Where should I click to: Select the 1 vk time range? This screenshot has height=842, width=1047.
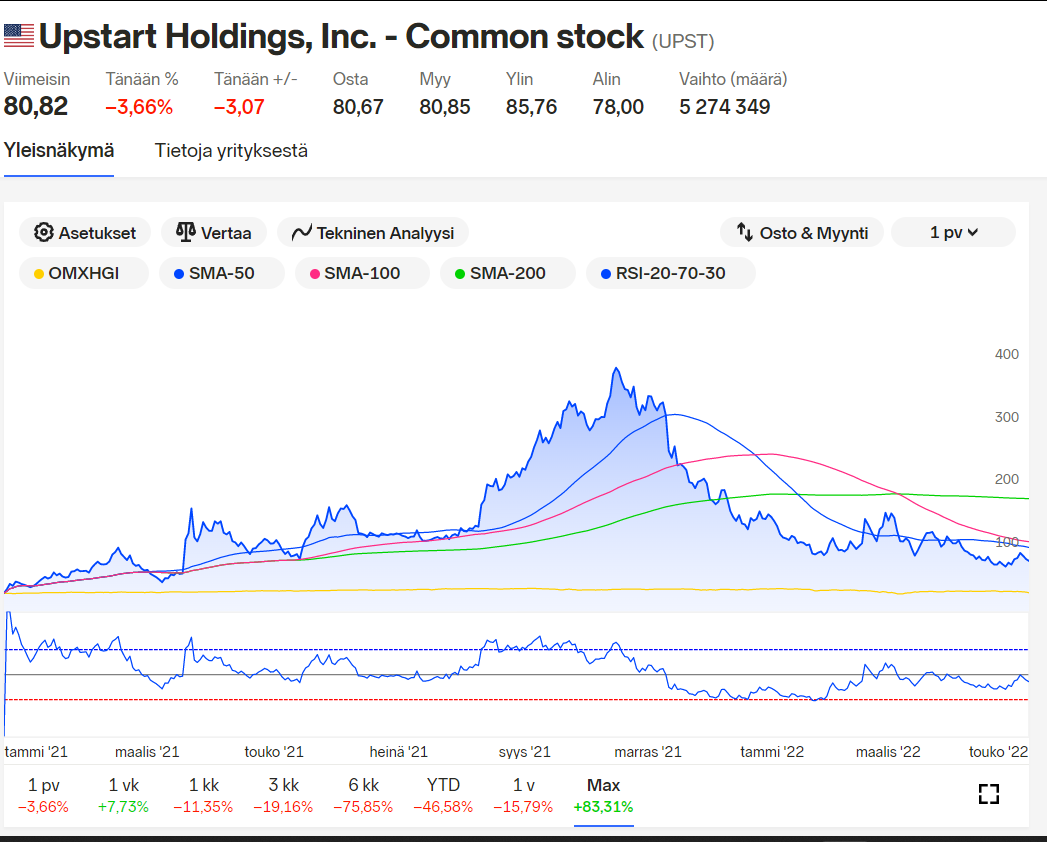click(x=124, y=795)
